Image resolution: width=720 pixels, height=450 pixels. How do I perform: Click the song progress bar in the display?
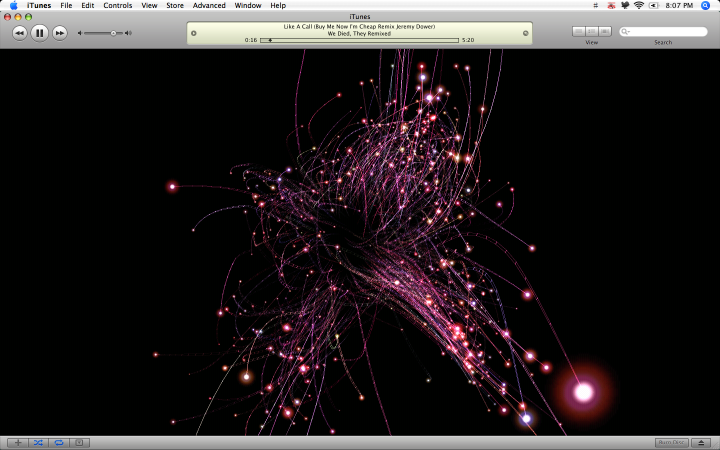[360, 40]
